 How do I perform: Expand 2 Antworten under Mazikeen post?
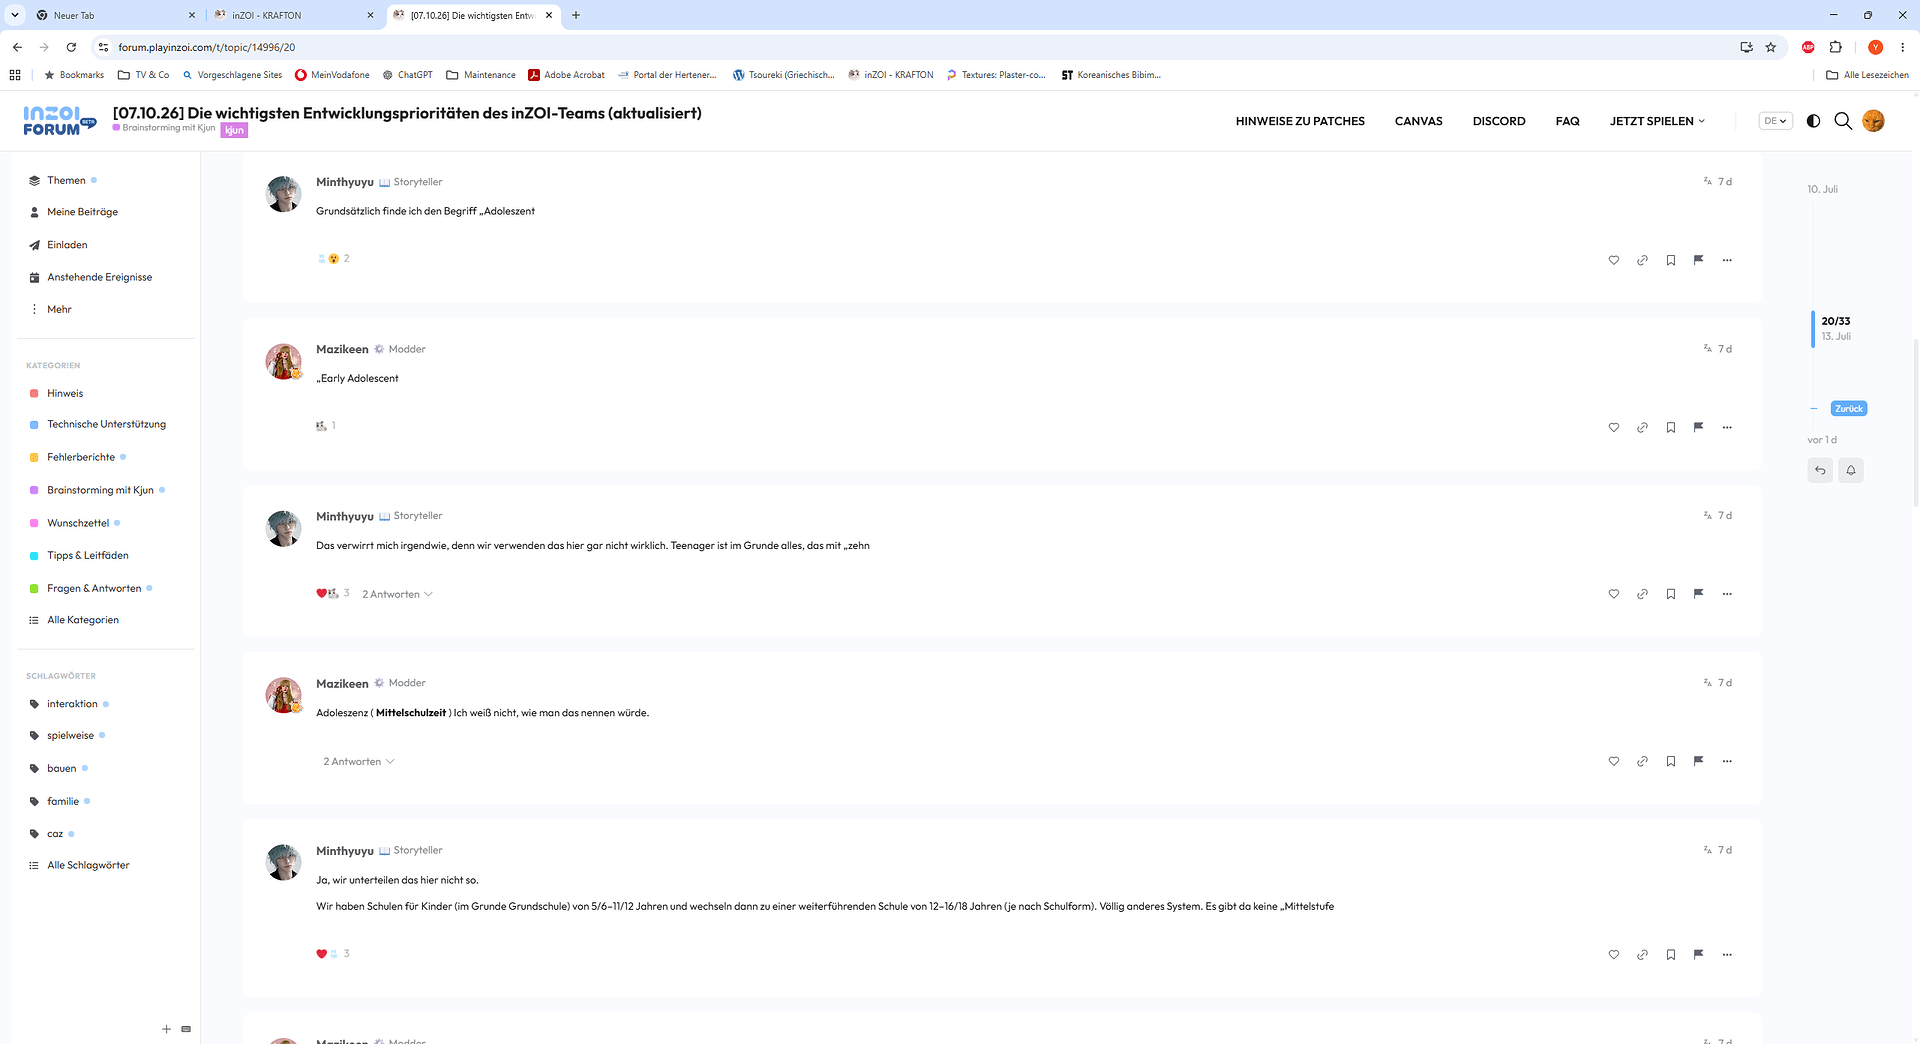click(x=358, y=762)
